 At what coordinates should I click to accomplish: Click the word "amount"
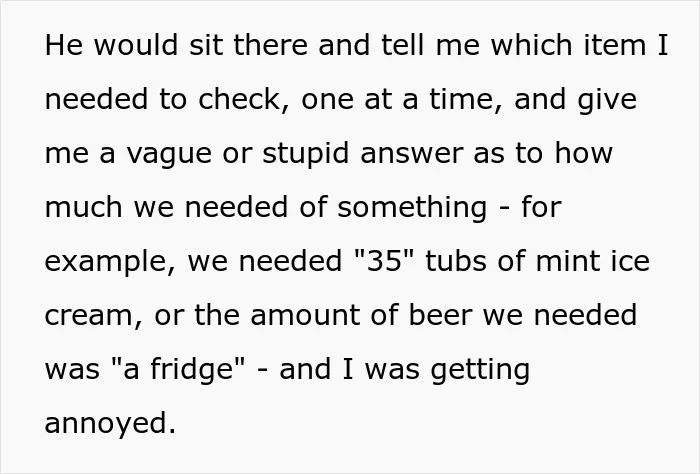tap(305, 316)
